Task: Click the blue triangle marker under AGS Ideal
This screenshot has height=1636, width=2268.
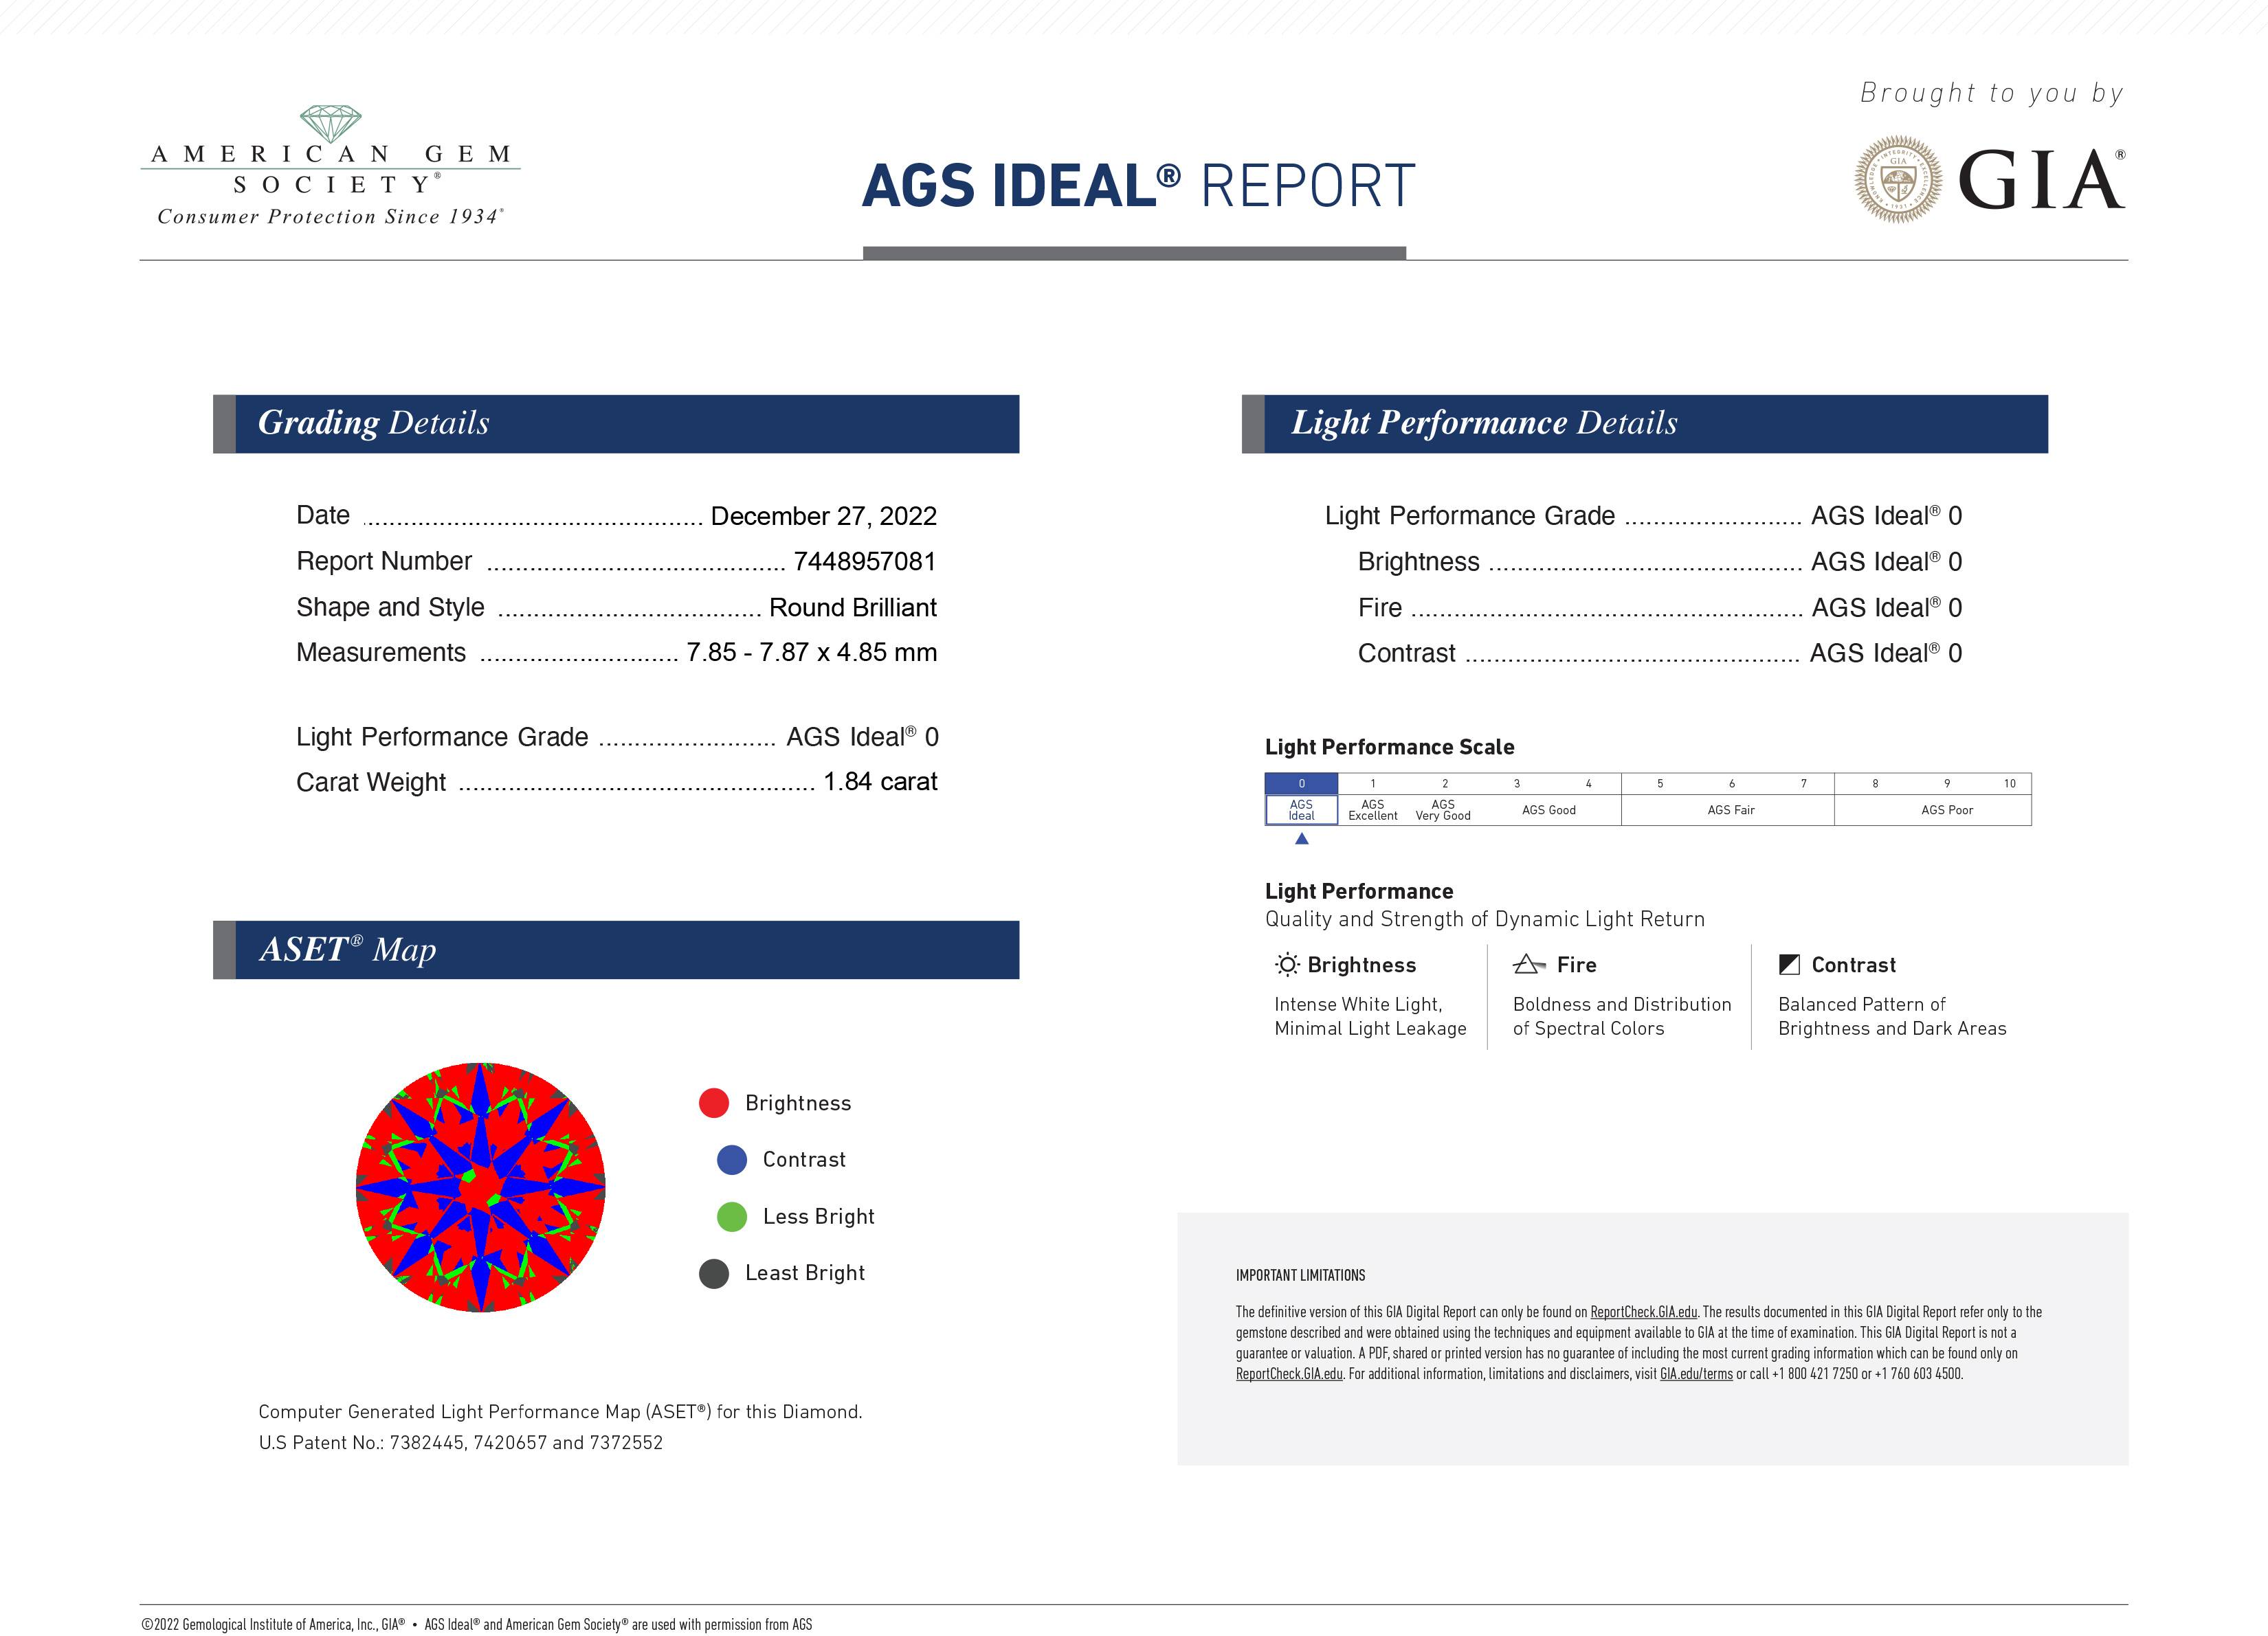Action: tap(1302, 839)
